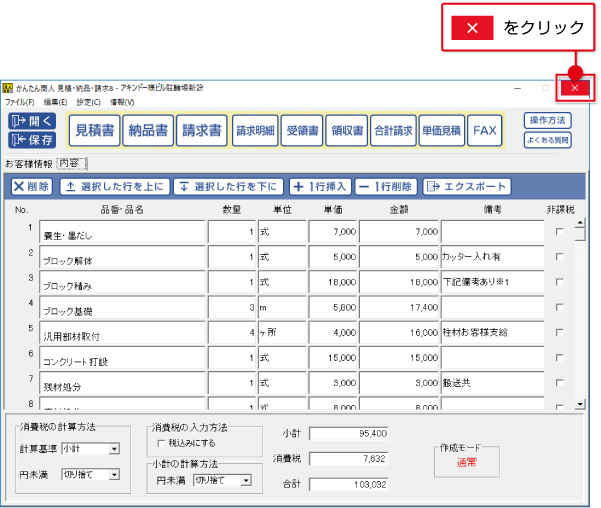Delete row using the 削除 button

click(x=32, y=186)
